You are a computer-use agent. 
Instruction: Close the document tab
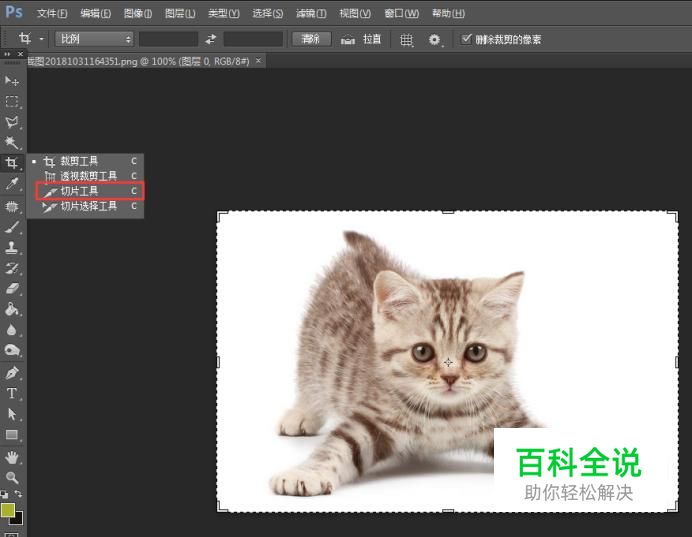[259, 61]
